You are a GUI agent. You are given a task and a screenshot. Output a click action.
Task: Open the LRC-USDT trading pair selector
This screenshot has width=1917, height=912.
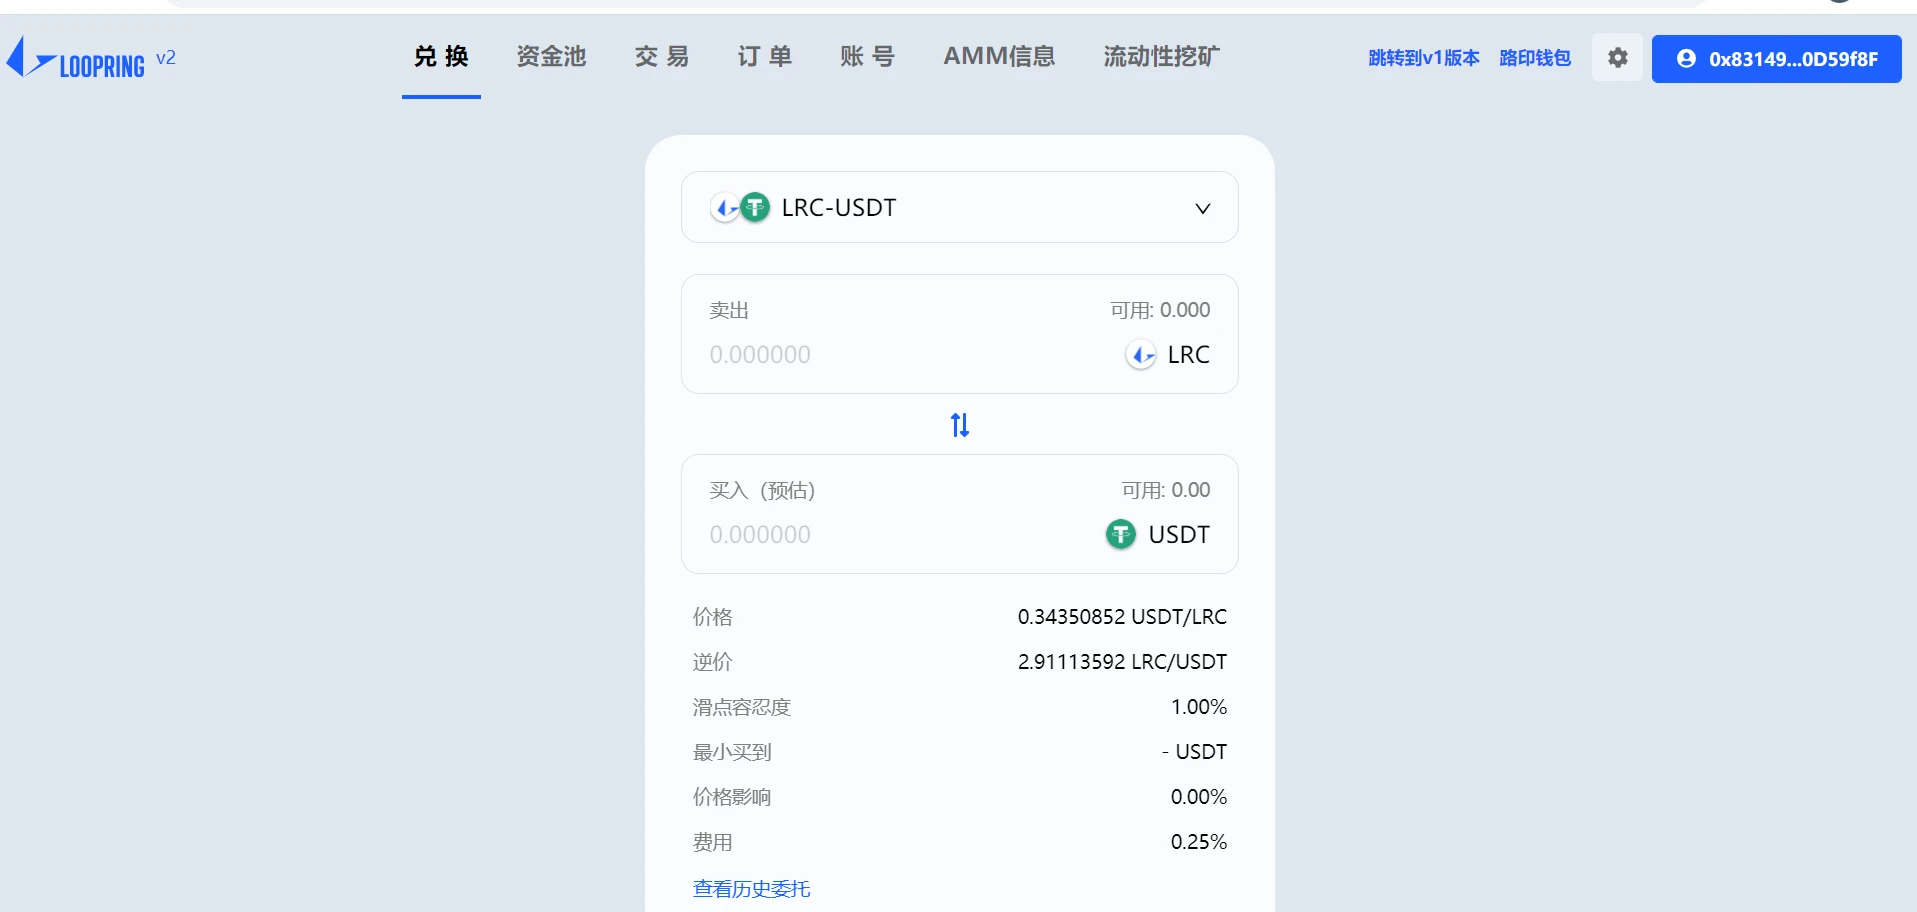960,207
